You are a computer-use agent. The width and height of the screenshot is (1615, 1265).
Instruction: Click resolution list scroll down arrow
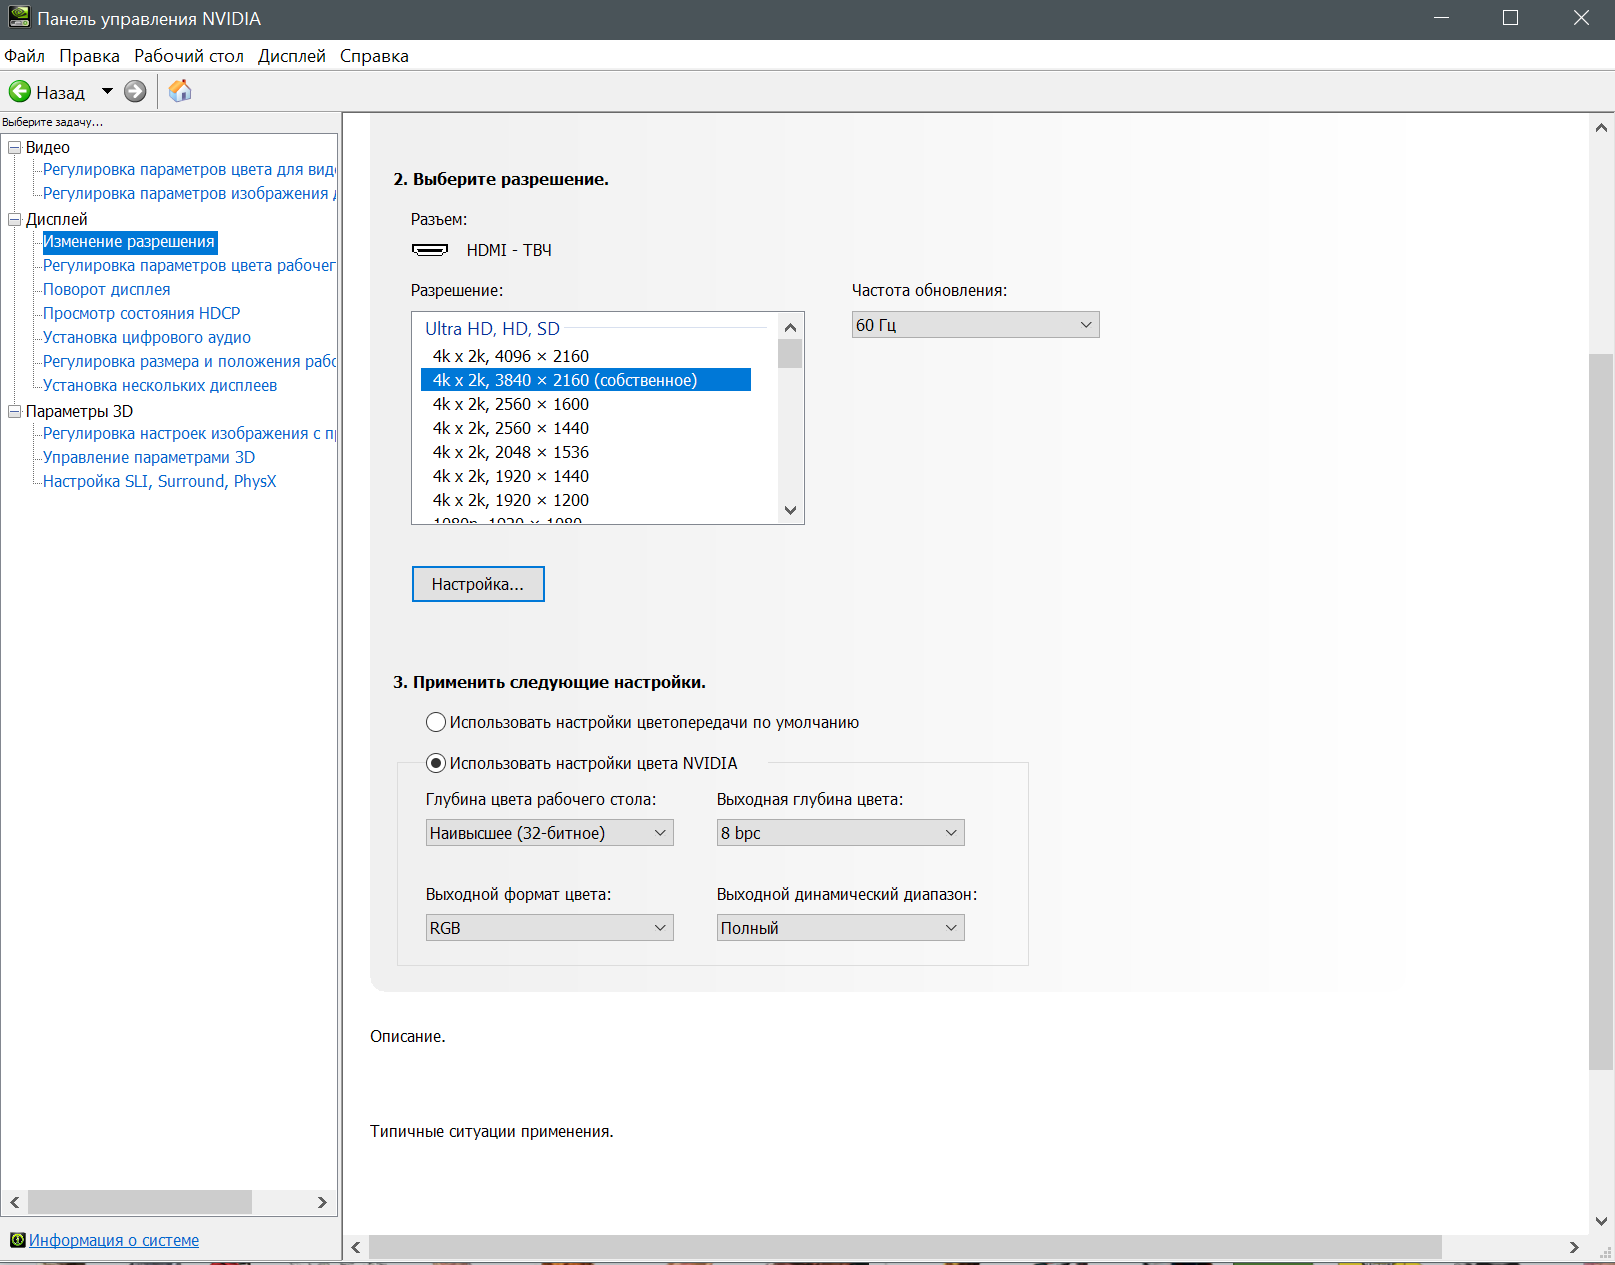point(790,510)
